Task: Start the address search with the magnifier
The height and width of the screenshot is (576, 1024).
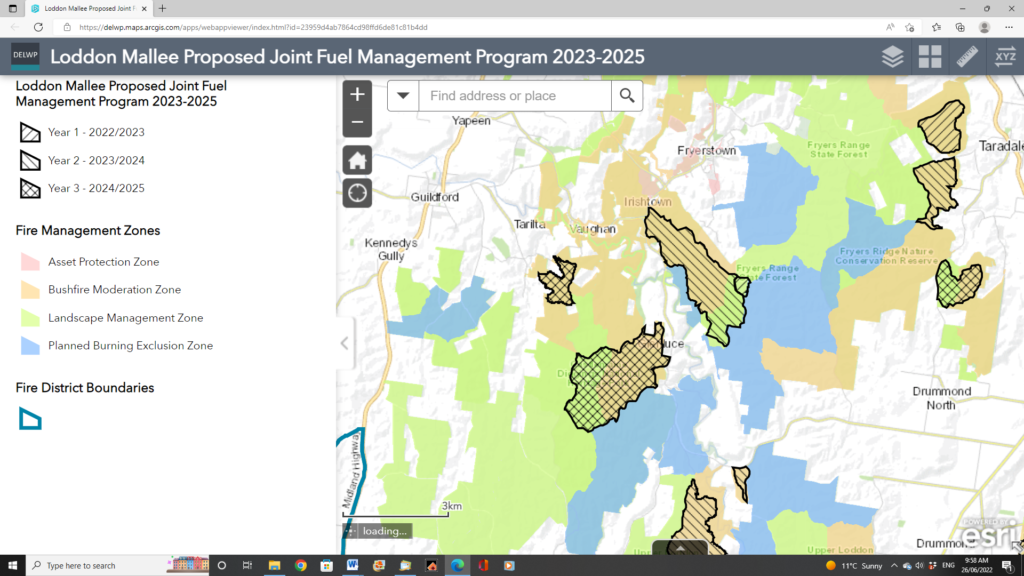Action: (626, 96)
